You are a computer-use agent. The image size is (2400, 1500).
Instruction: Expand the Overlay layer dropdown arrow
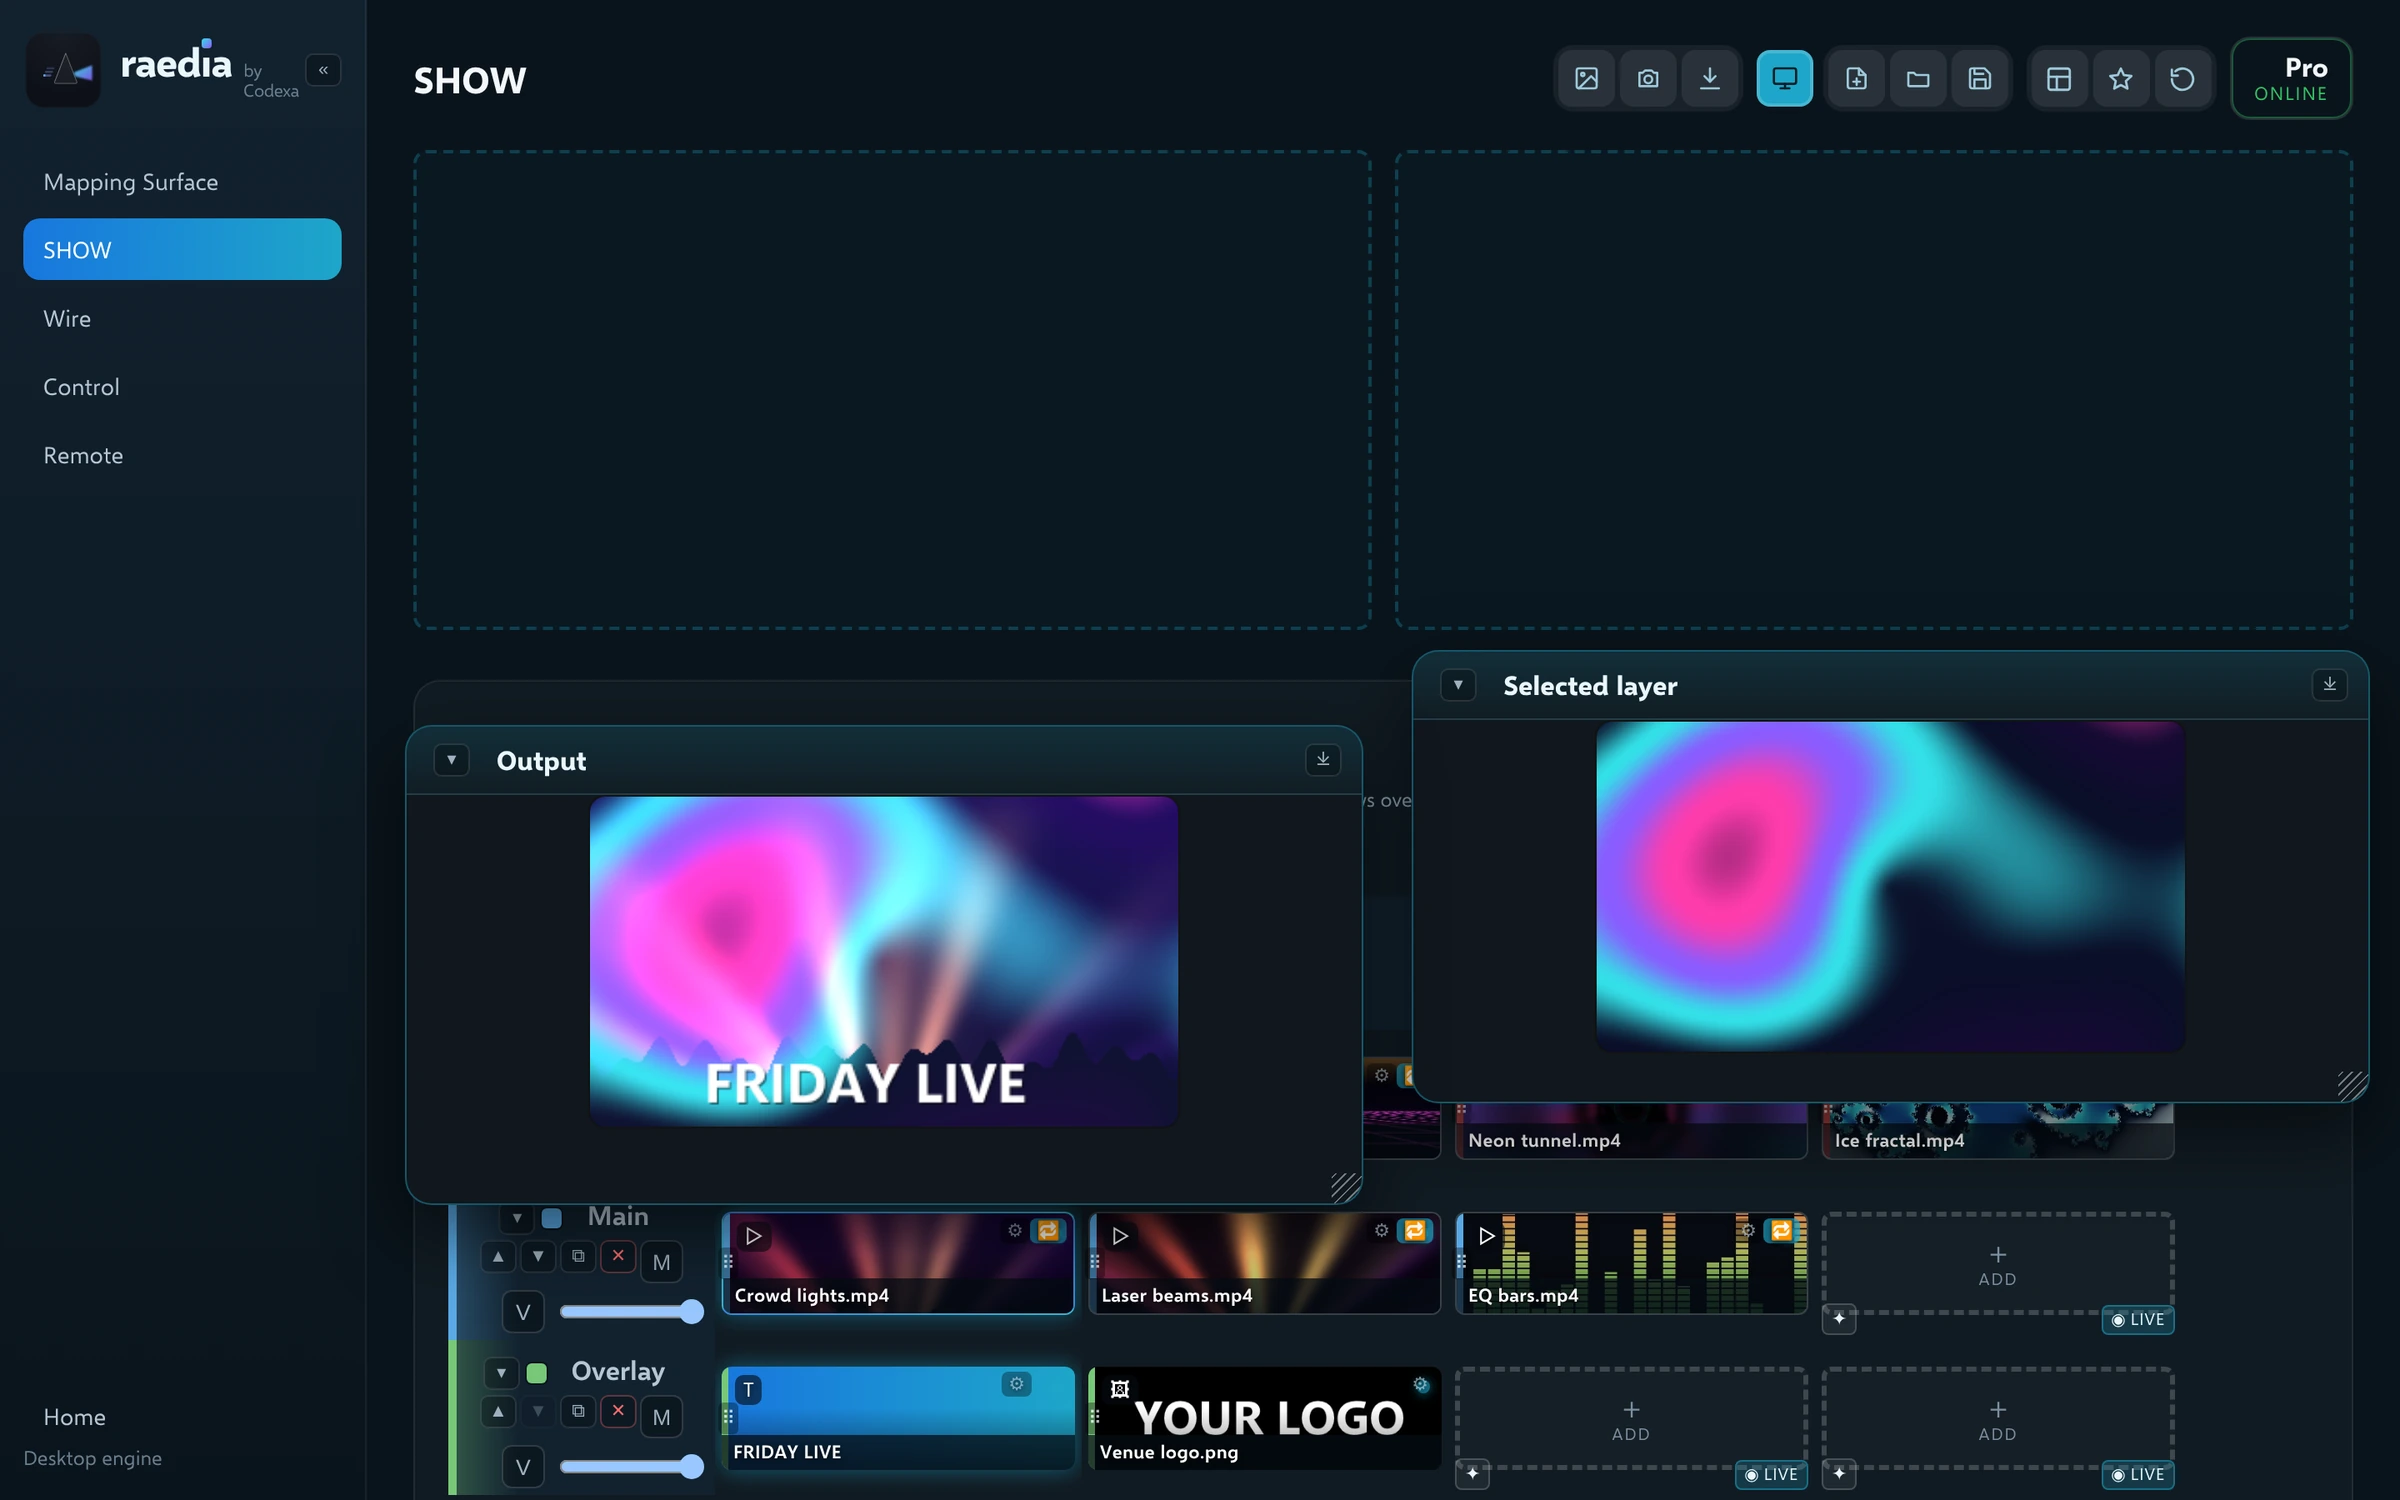(x=501, y=1373)
